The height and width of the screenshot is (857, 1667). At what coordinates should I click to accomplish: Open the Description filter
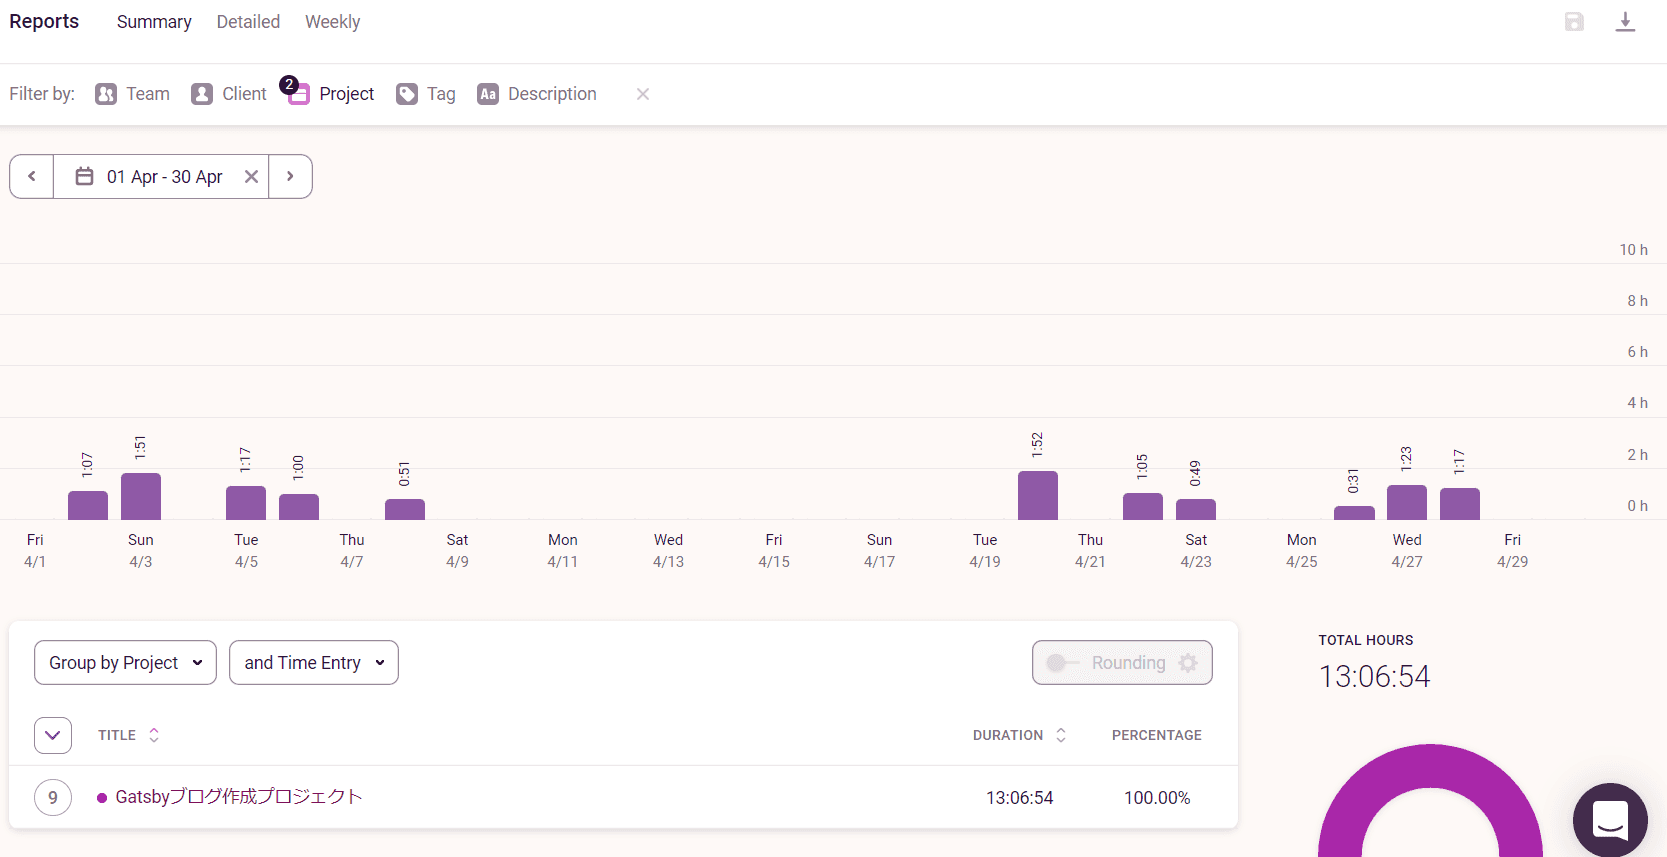coord(537,94)
